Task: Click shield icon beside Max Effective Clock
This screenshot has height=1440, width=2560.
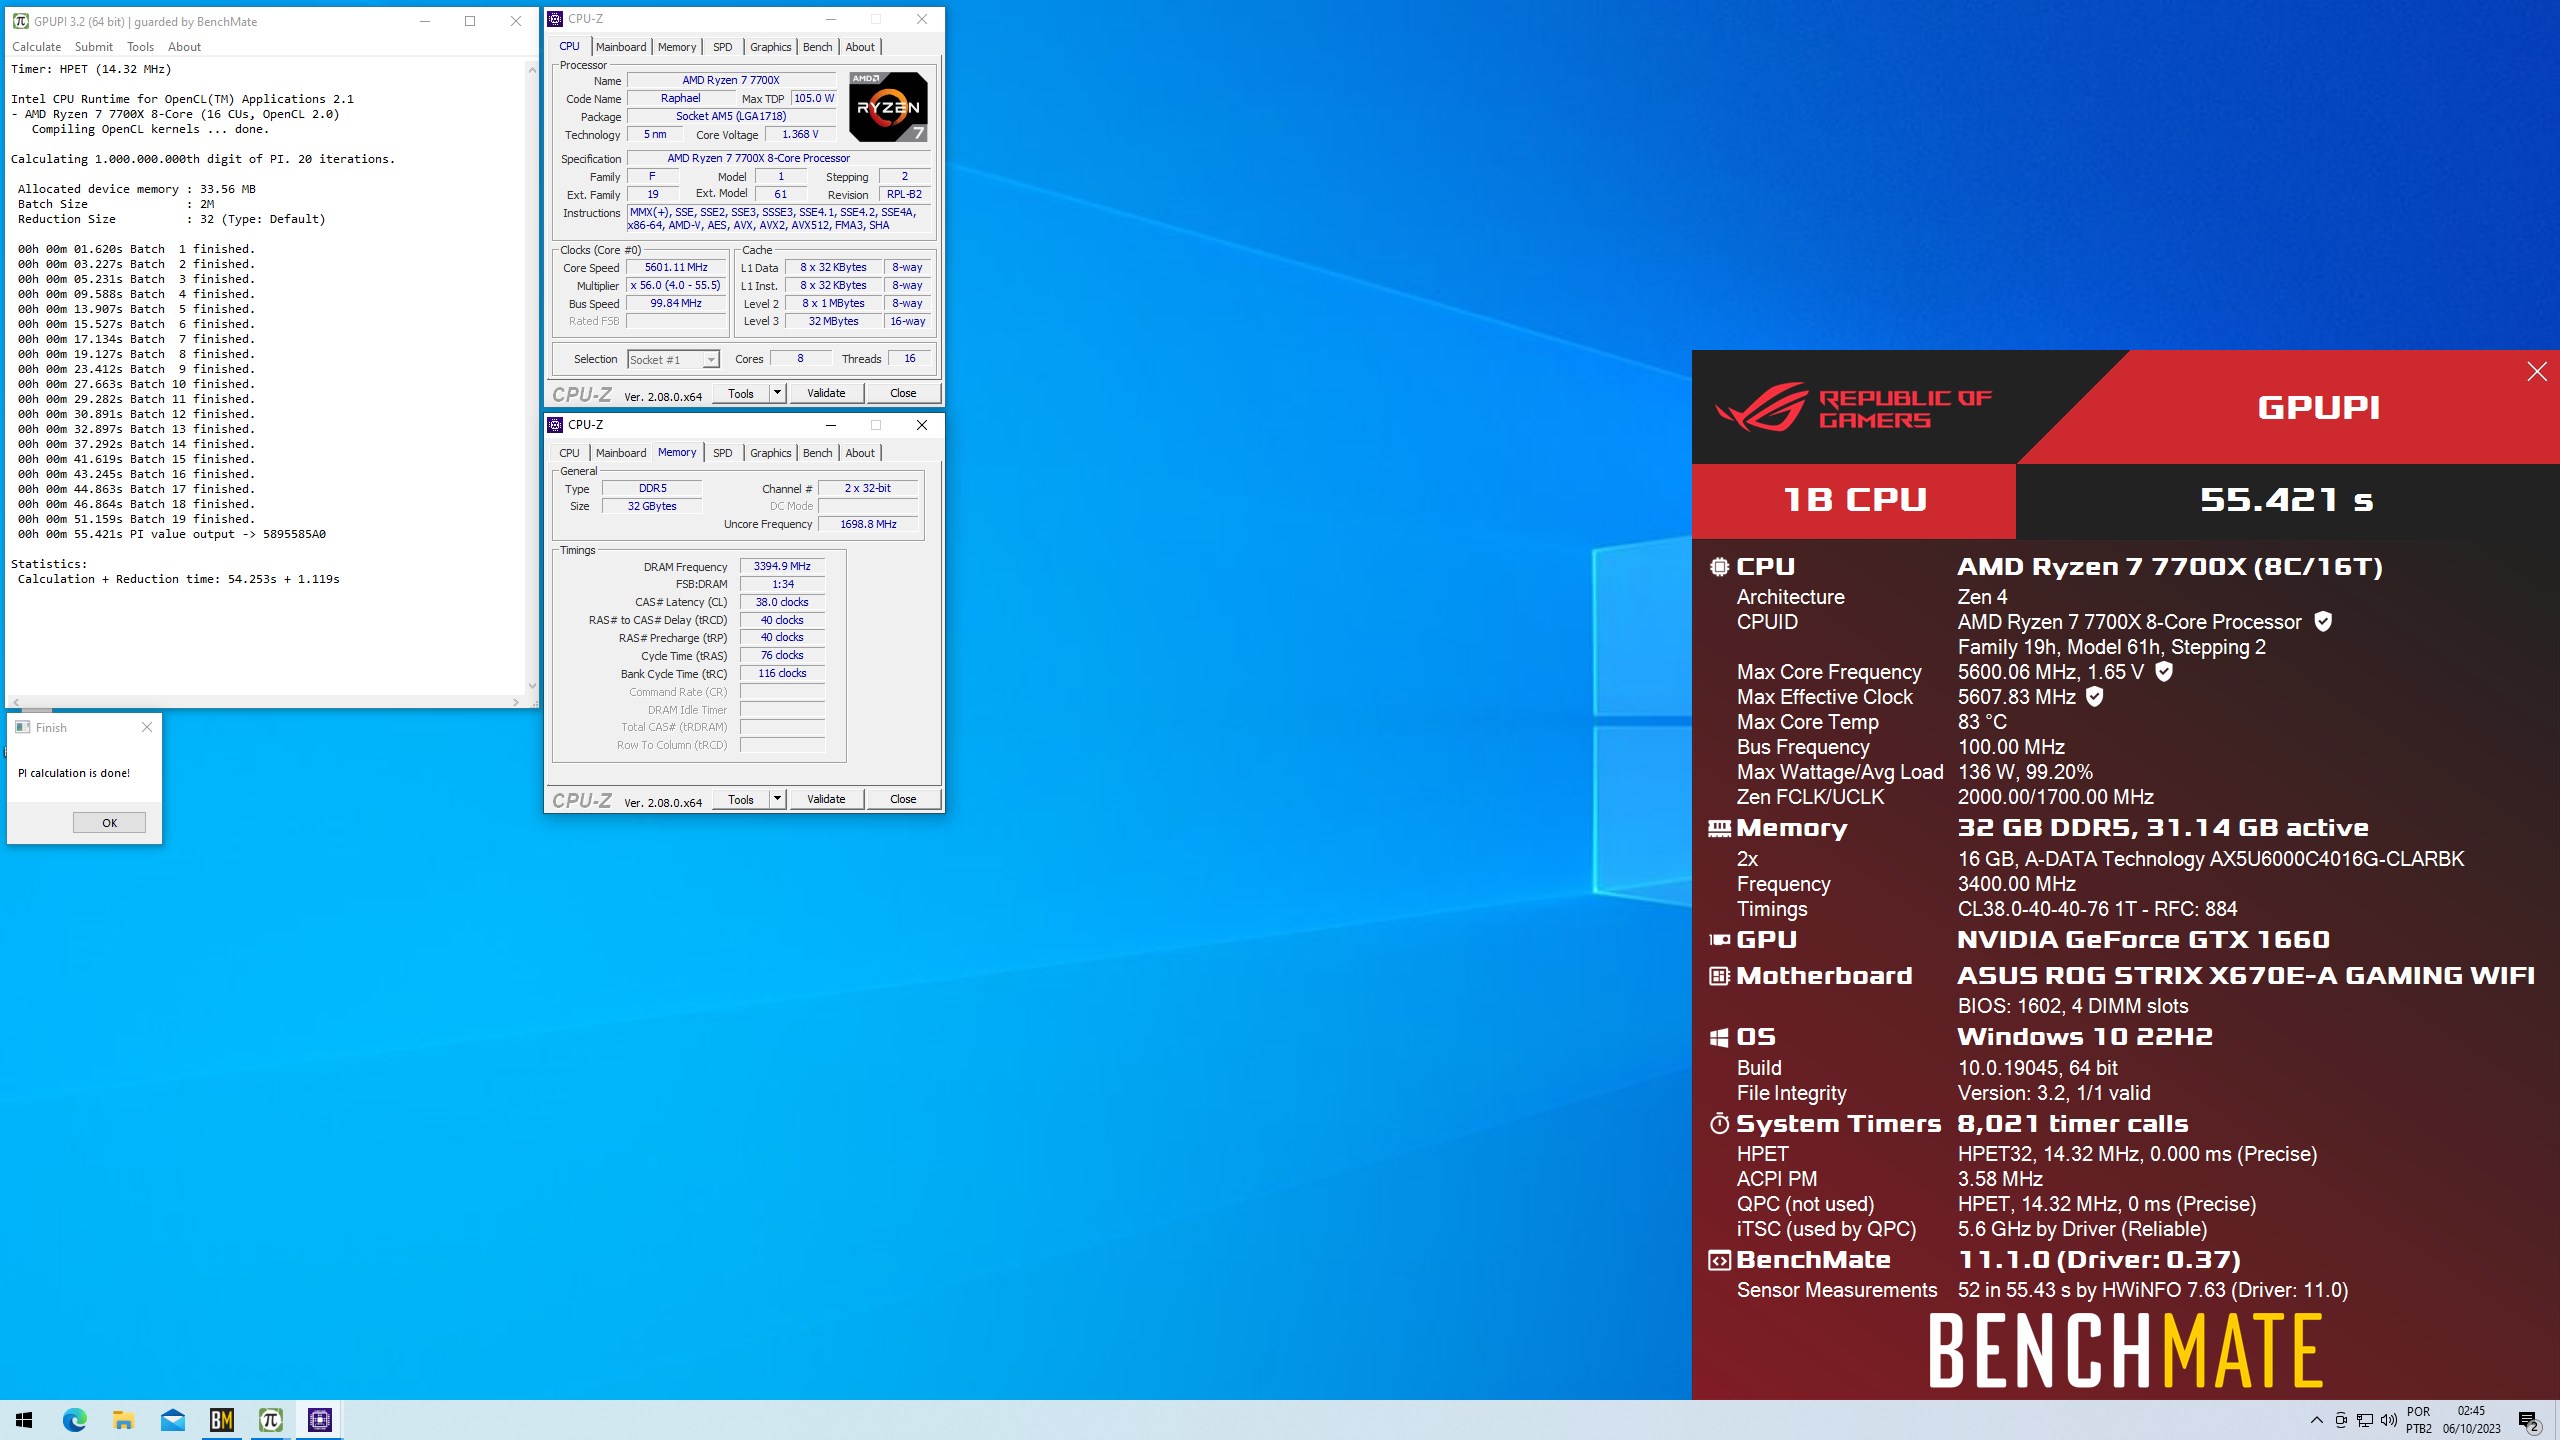Action: tap(2095, 696)
